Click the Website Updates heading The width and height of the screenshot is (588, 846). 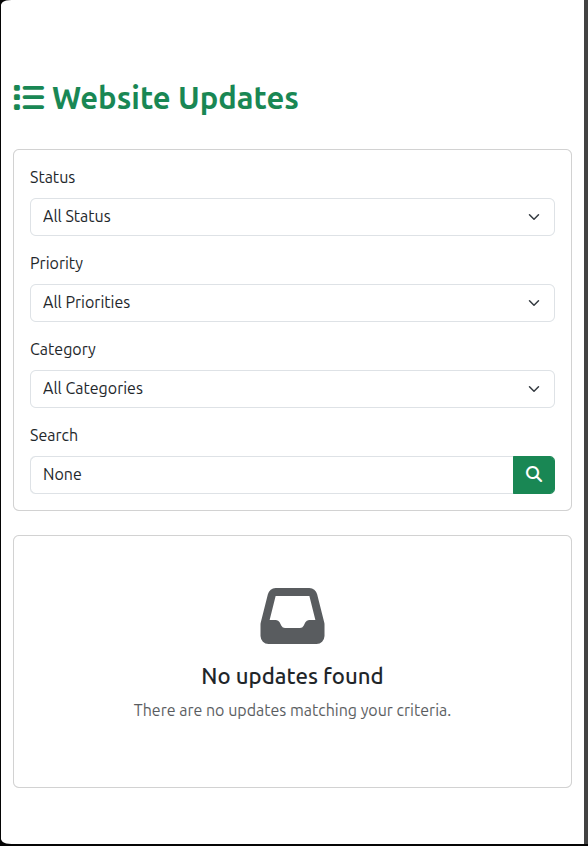pyautogui.click(x=175, y=98)
